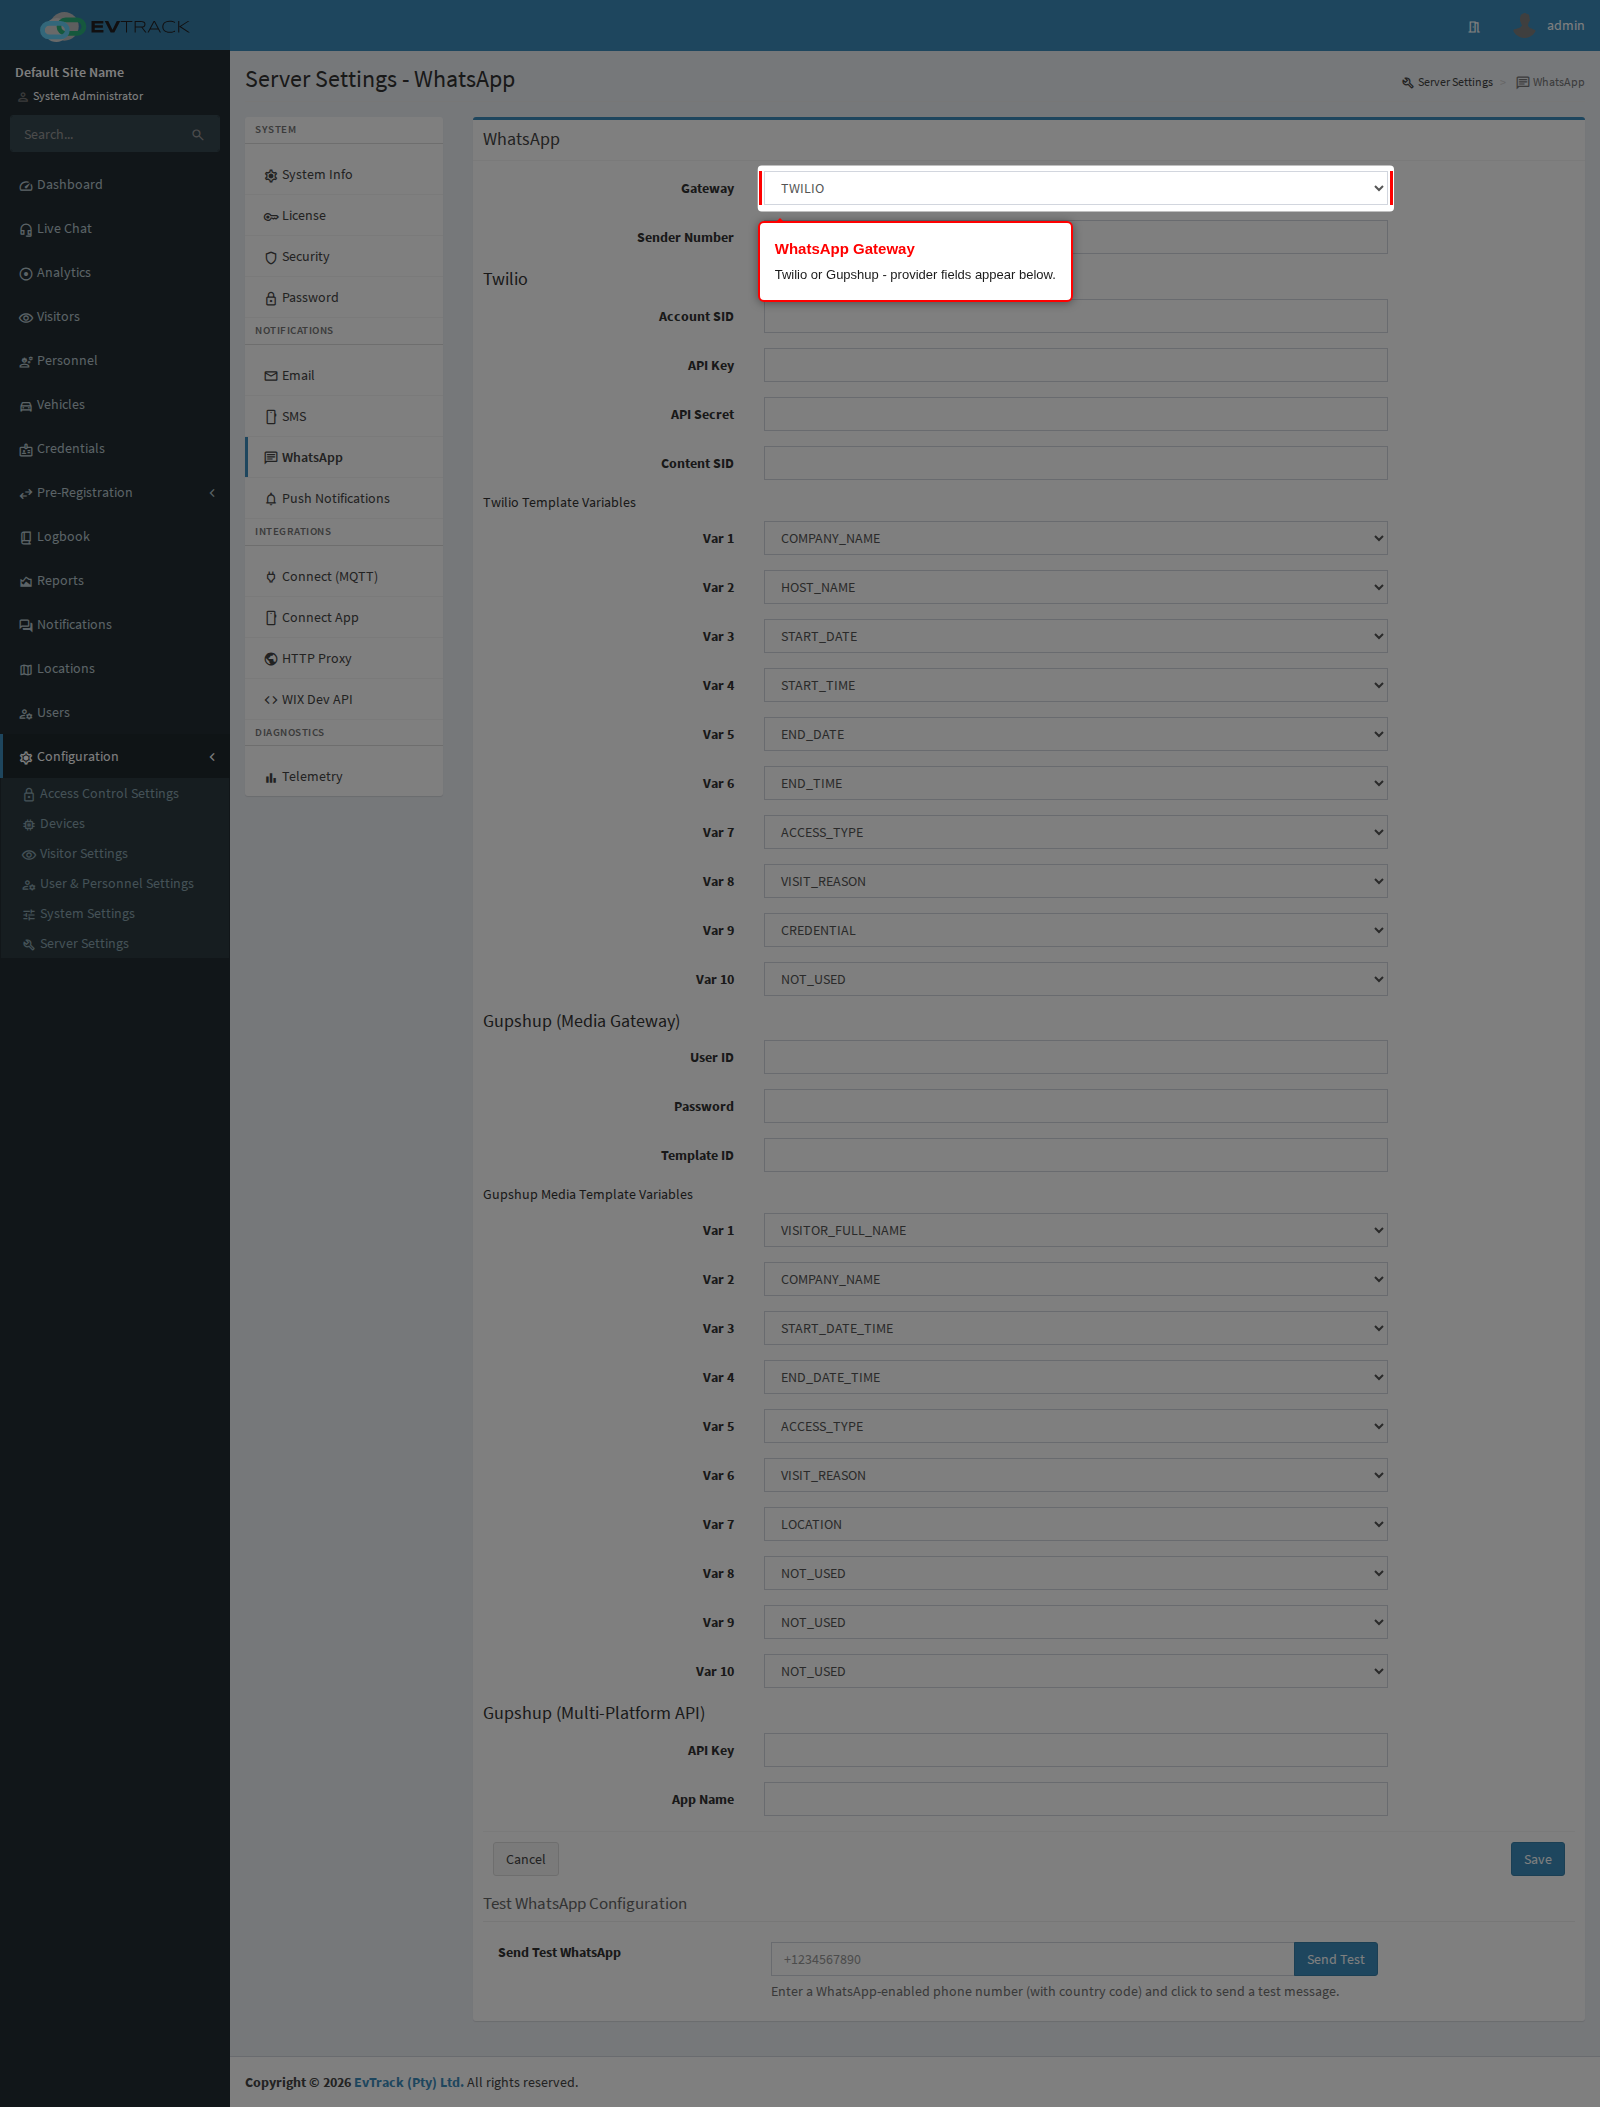The image size is (1600, 2107).
Task: Click the test phone number field
Action: click(x=1032, y=1959)
